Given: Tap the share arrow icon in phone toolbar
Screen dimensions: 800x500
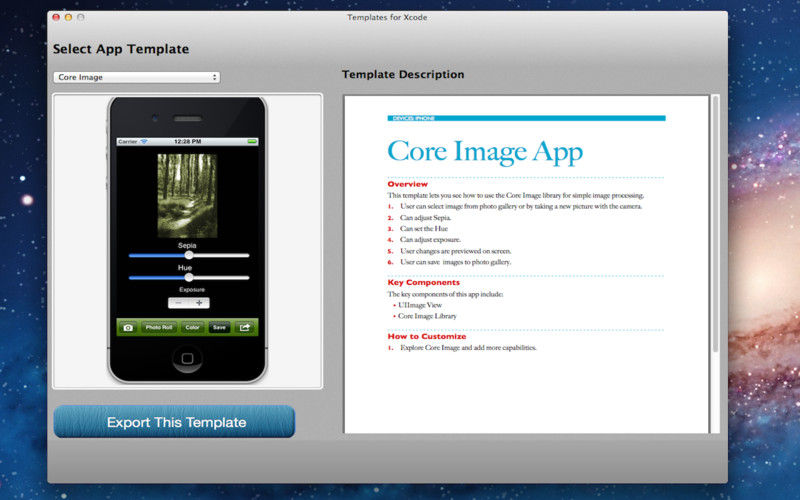Looking at the screenshot, I should tap(244, 328).
